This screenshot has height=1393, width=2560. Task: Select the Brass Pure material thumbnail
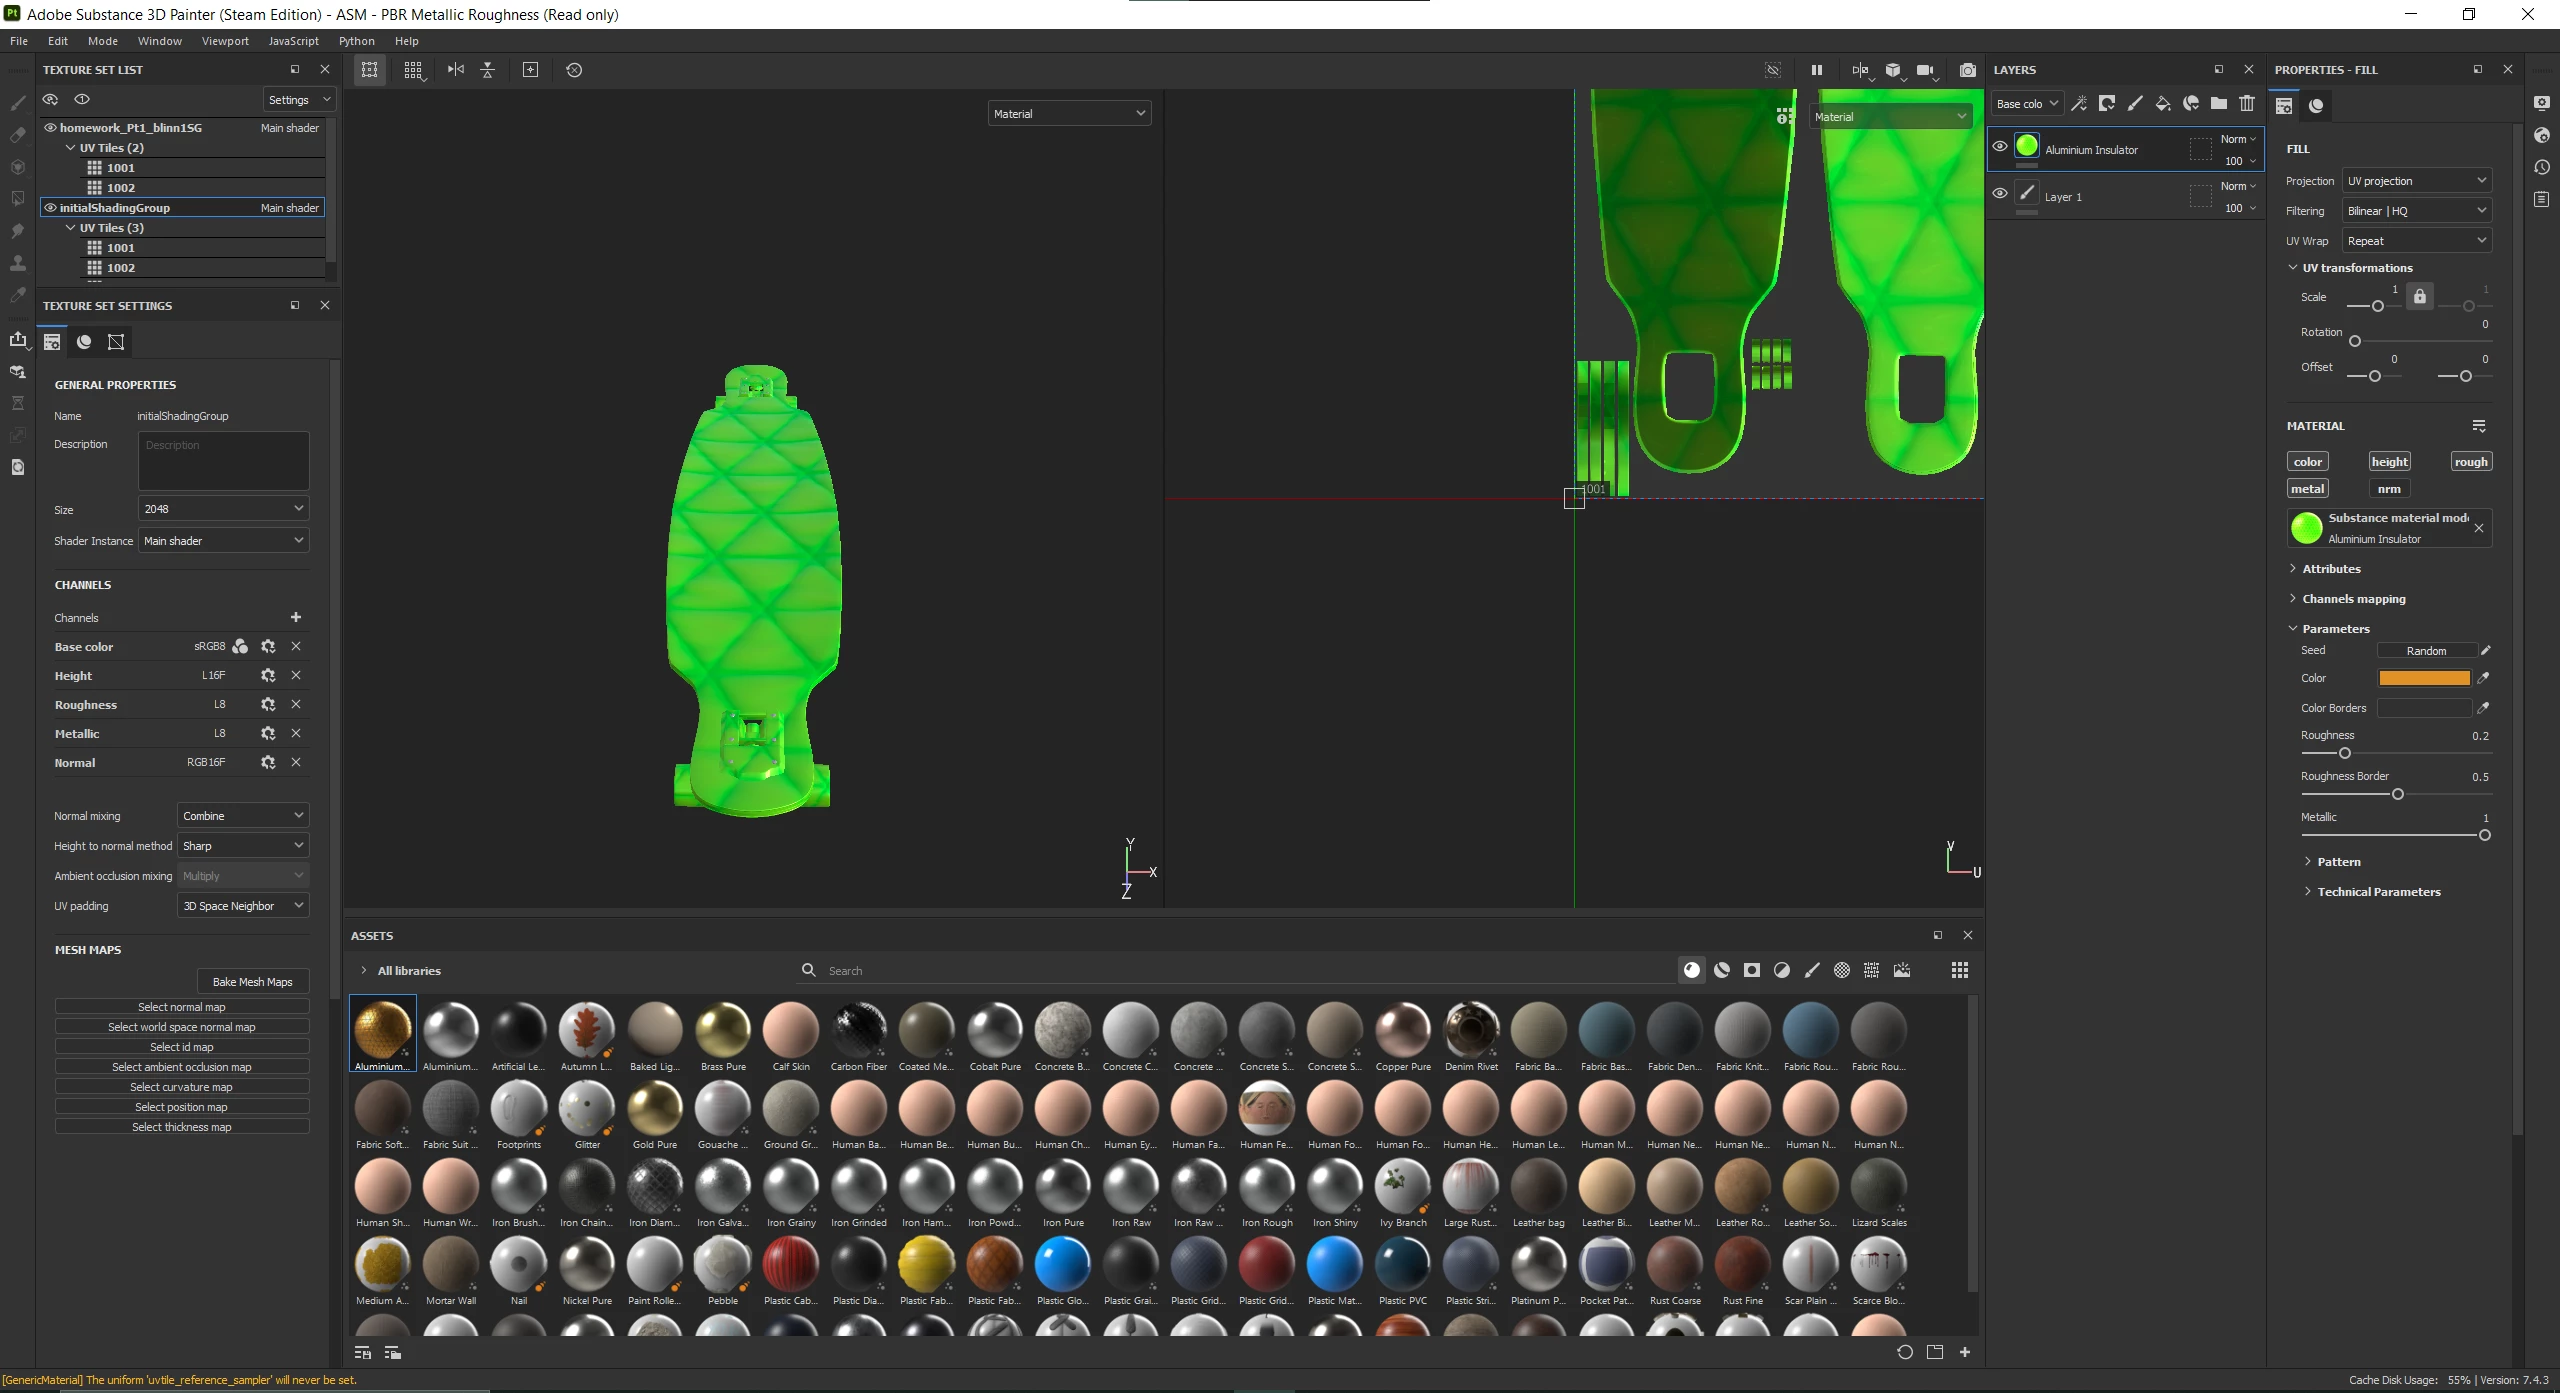click(723, 1030)
